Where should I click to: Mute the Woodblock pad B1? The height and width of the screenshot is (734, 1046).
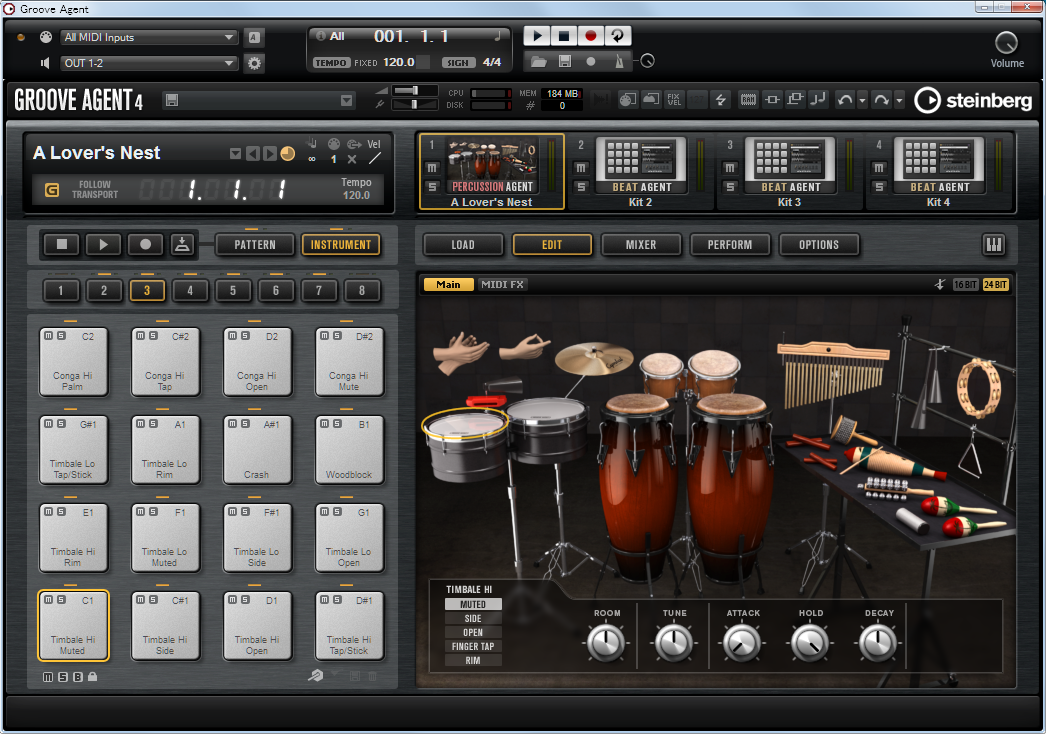(324, 424)
